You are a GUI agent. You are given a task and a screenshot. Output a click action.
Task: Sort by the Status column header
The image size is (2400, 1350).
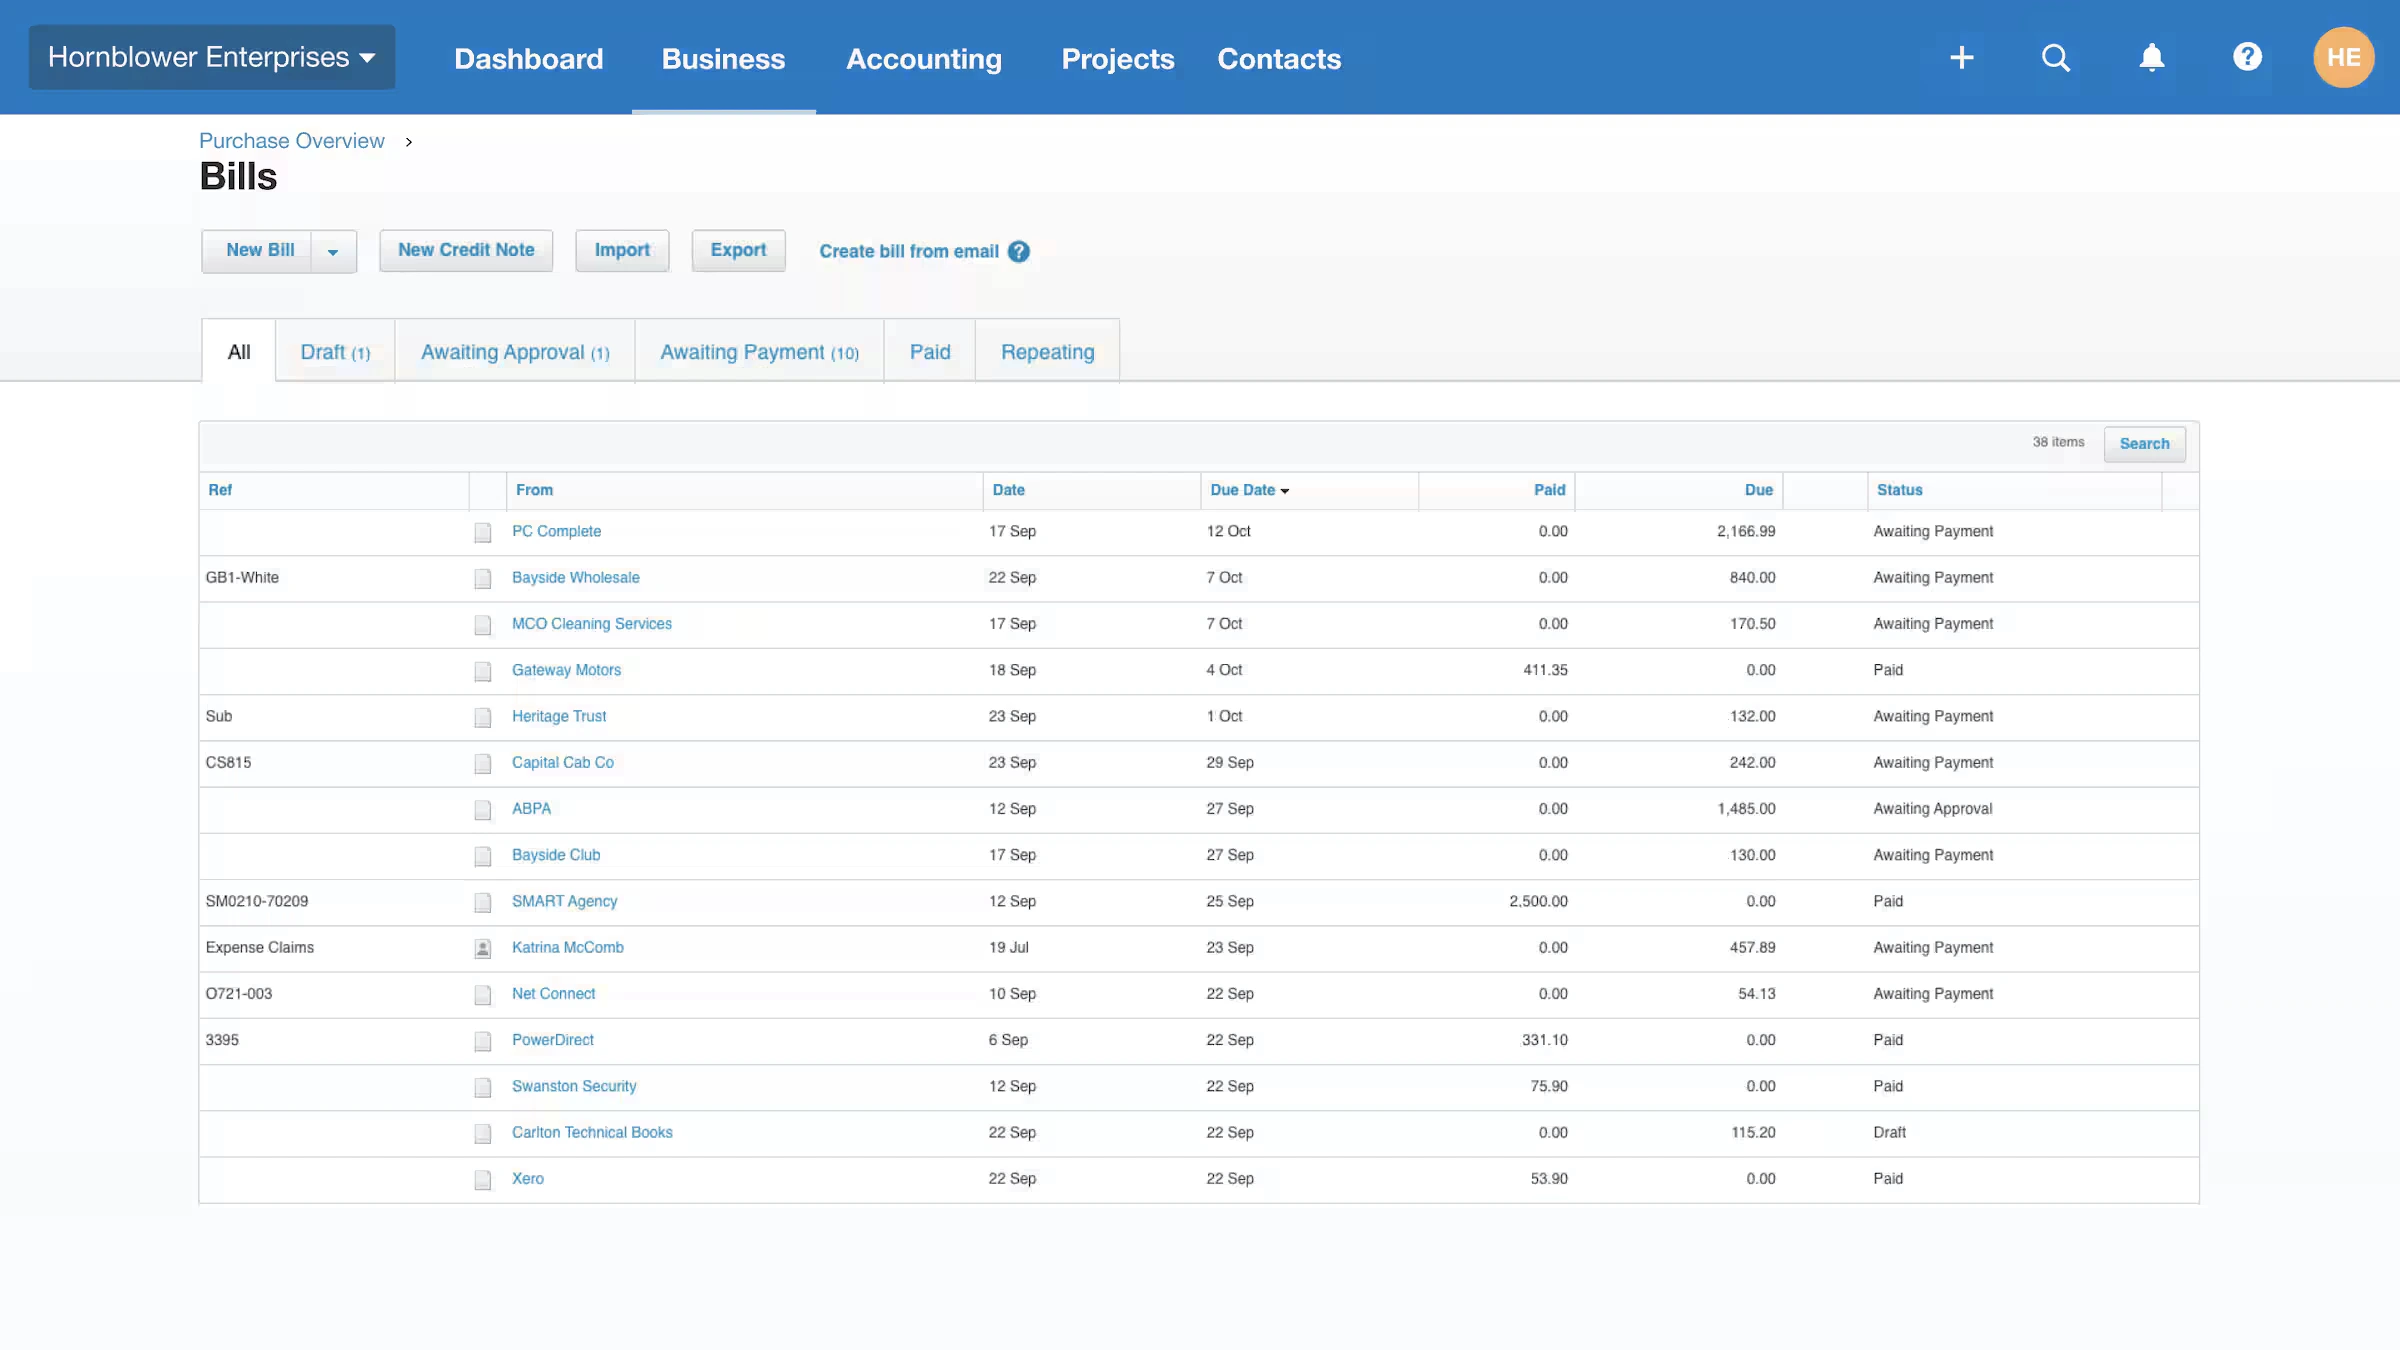1899,490
